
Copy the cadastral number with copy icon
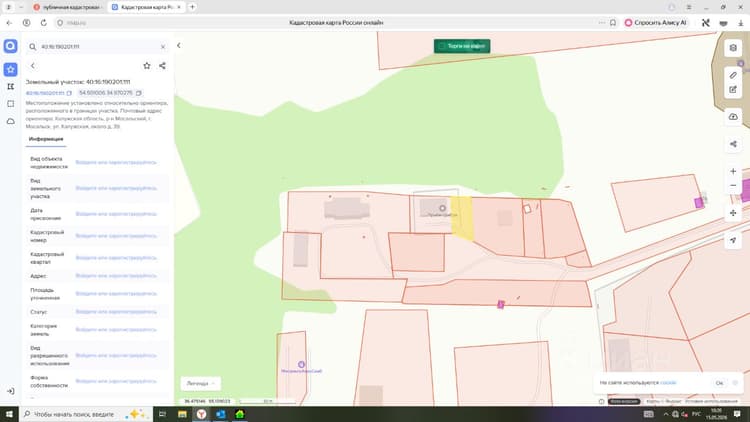[x=69, y=93]
